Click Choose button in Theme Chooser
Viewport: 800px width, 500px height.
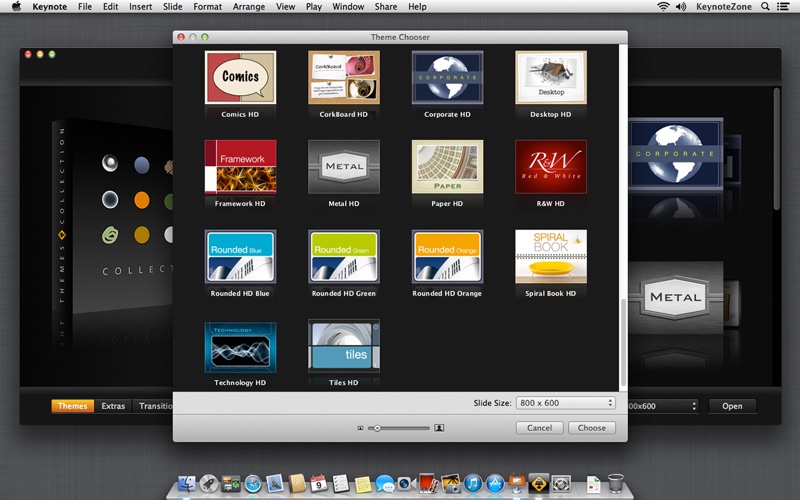point(592,428)
